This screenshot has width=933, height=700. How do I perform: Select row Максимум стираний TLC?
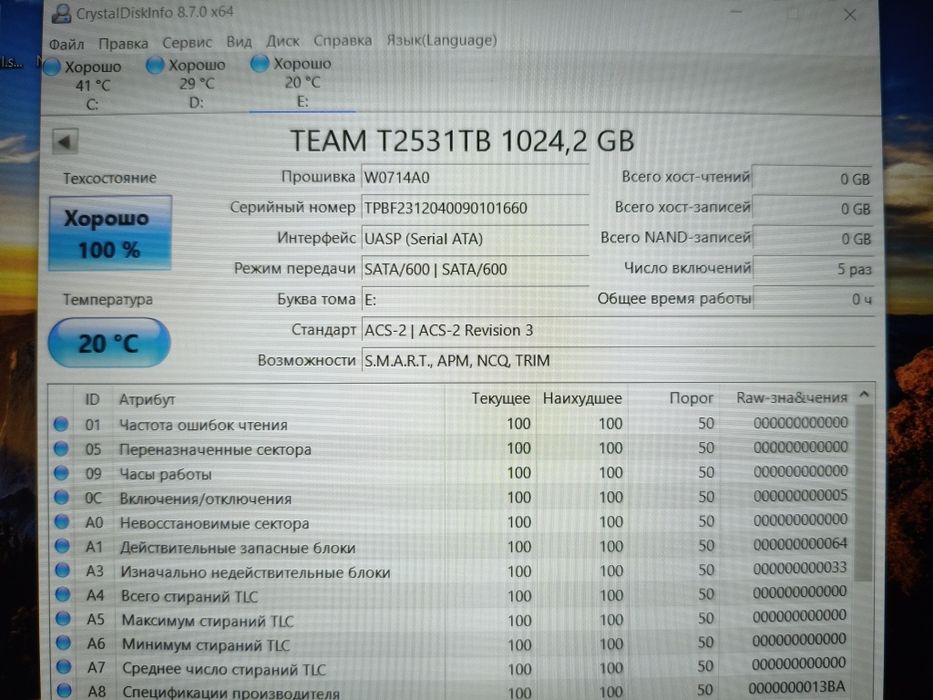tap(452, 619)
